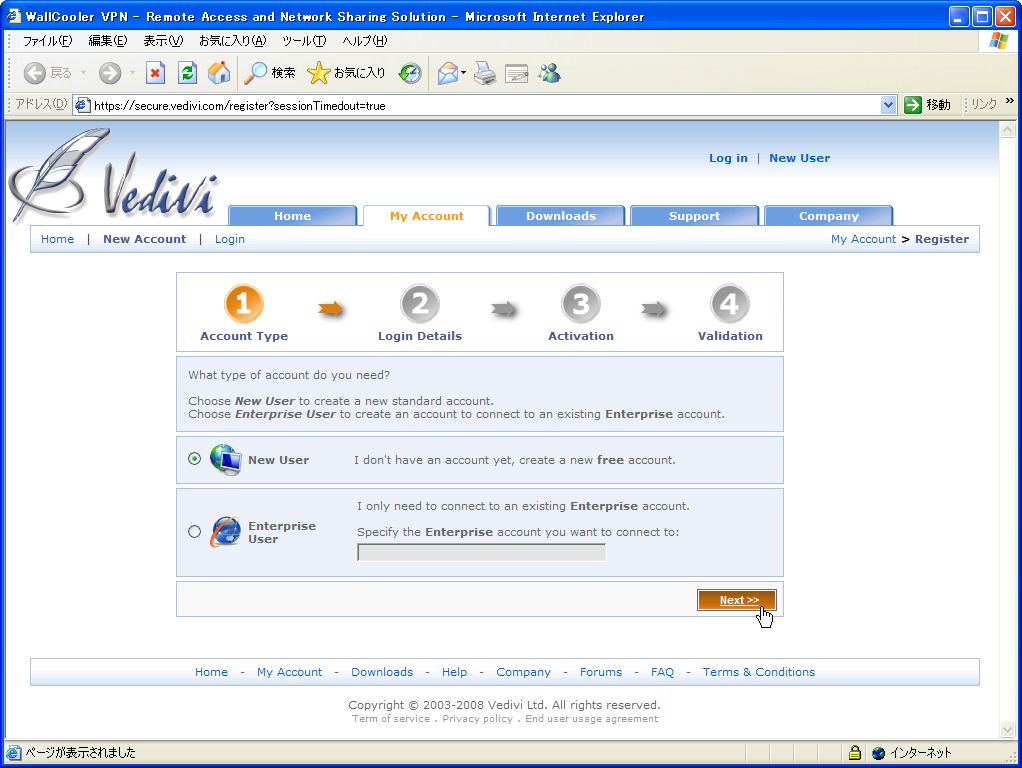Open the 表示(V) menu

(163, 41)
